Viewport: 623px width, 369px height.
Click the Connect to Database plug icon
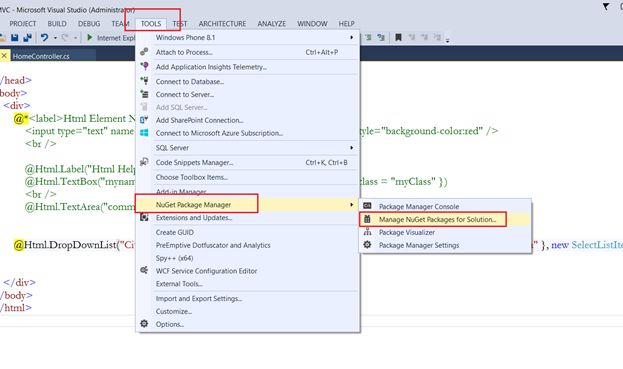coord(144,81)
